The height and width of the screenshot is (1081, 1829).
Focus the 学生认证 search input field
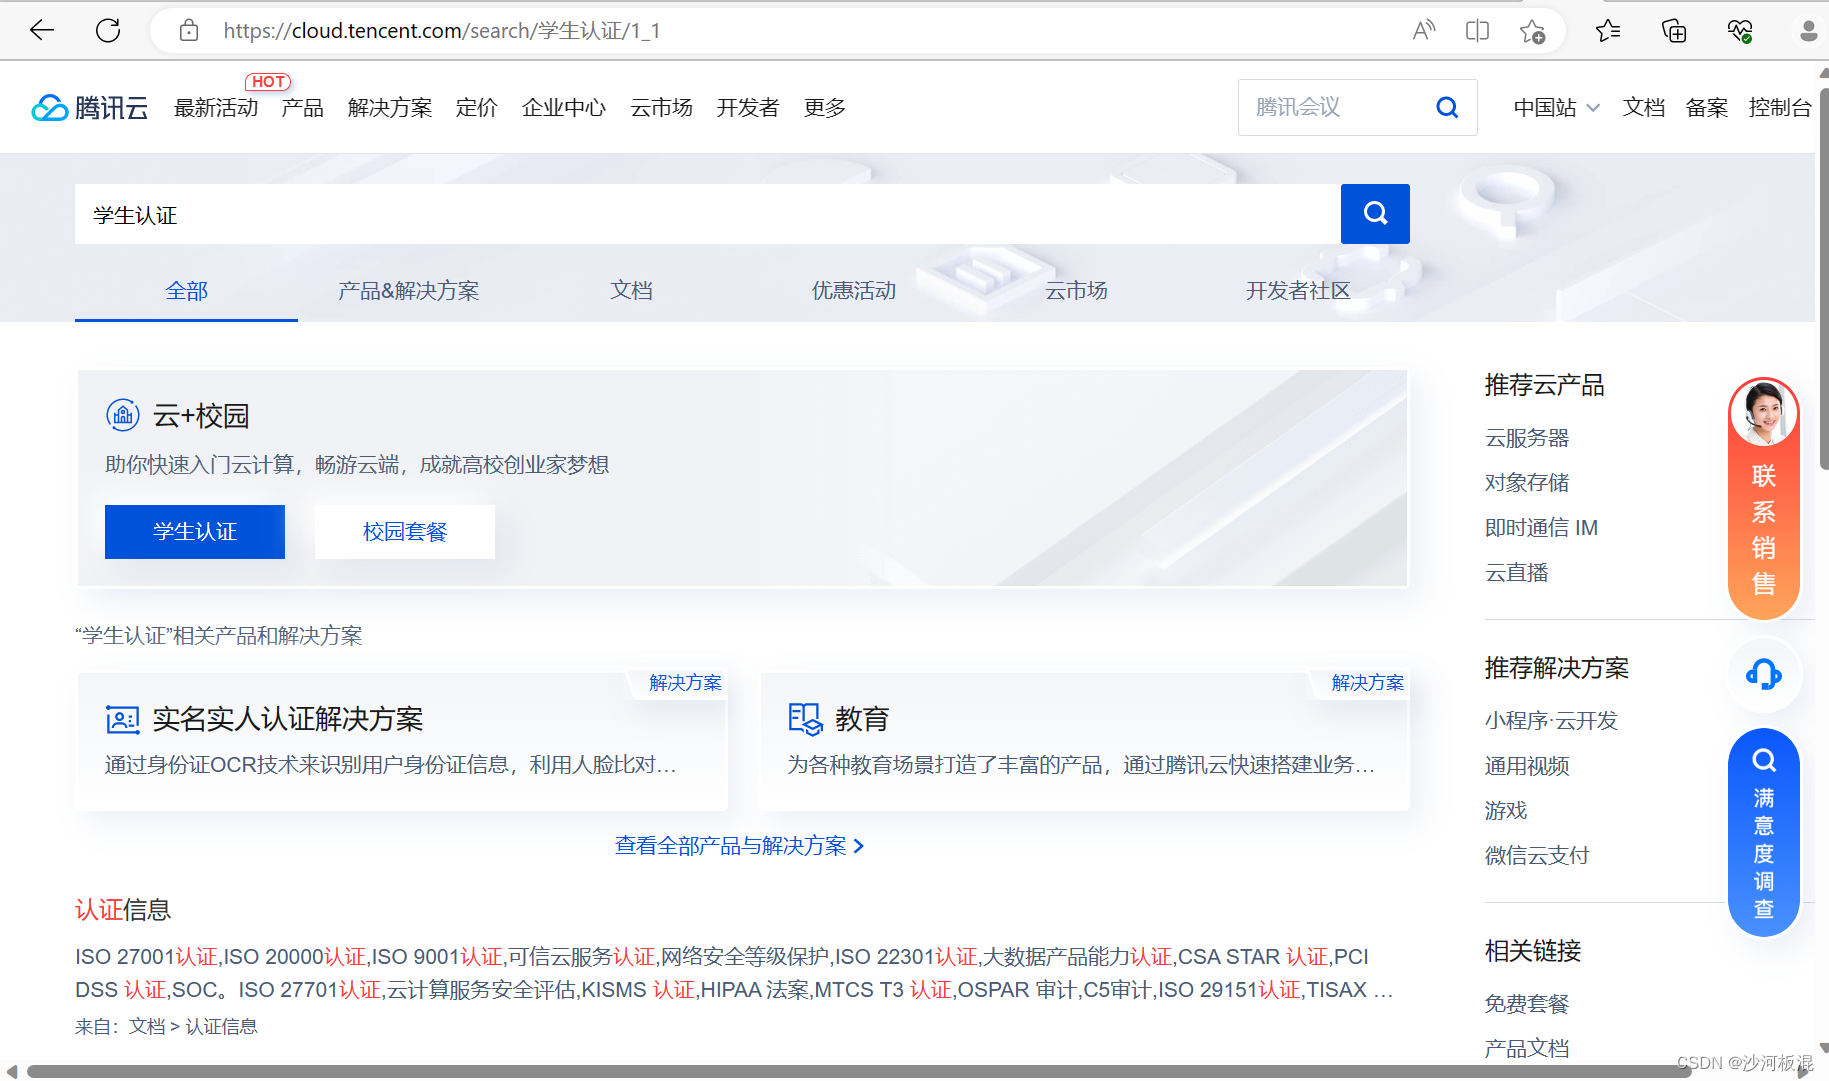(x=708, y=214)
